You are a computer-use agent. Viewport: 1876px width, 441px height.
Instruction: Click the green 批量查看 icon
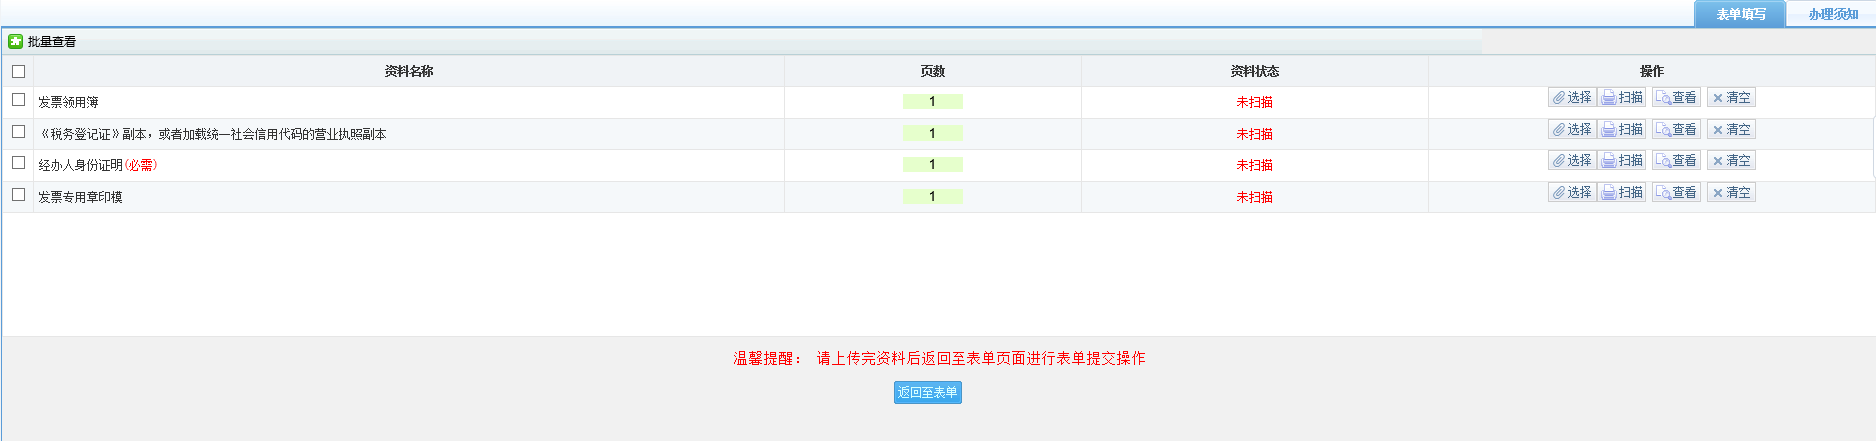(x=16, y=41)
